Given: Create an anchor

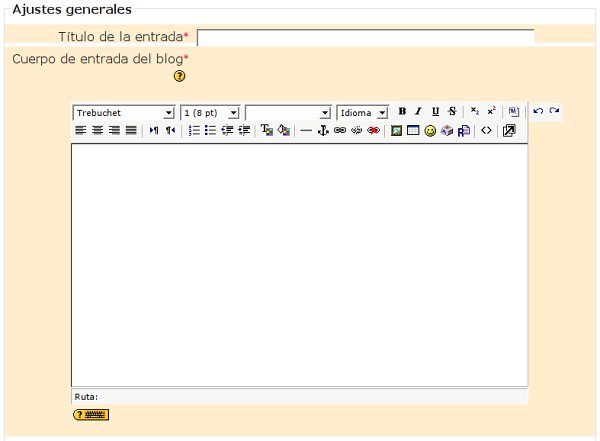Looking at the screenshot, I should tap(323, 131).
